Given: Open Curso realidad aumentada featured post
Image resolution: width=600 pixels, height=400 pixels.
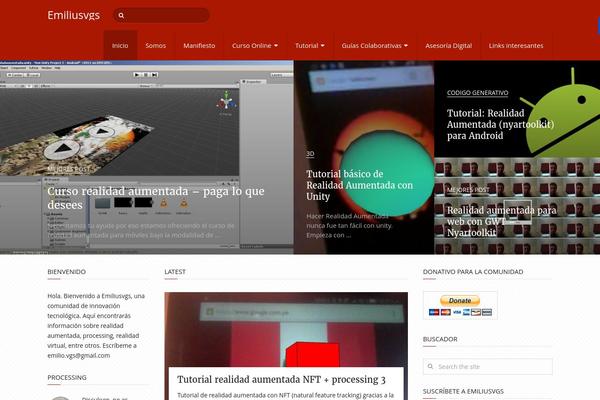Looking at the screenshot, I should (156, 198).
